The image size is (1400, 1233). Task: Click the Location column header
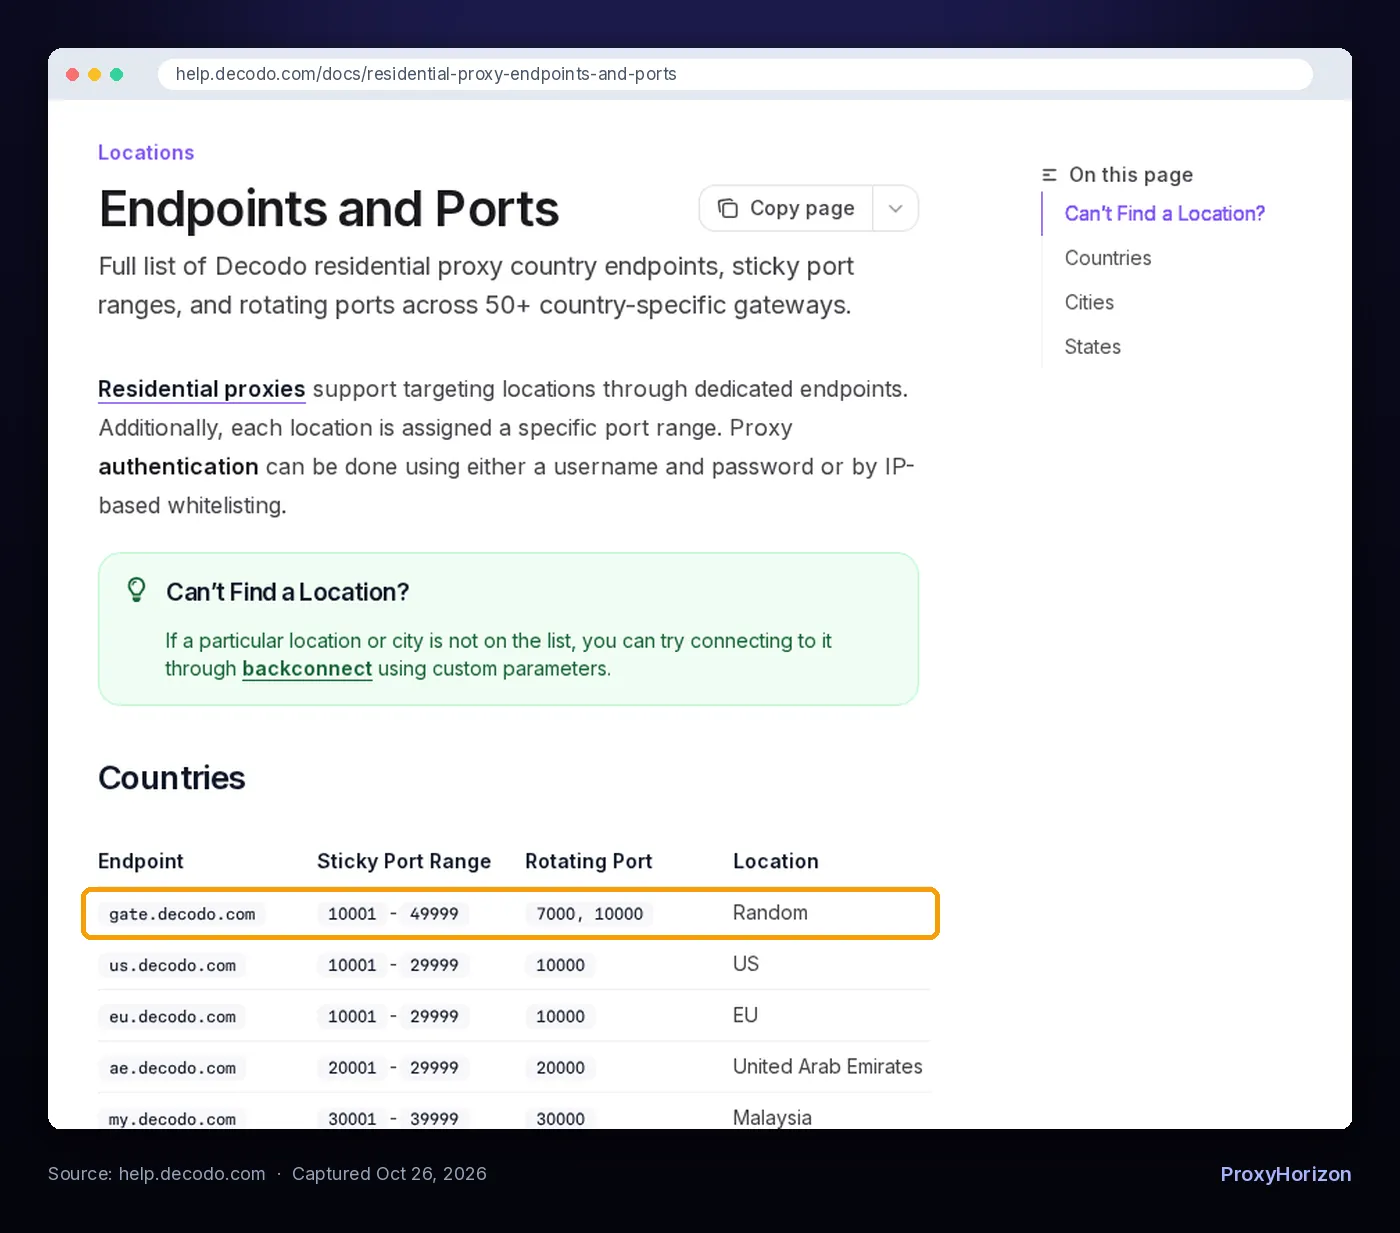coord(776,861)
